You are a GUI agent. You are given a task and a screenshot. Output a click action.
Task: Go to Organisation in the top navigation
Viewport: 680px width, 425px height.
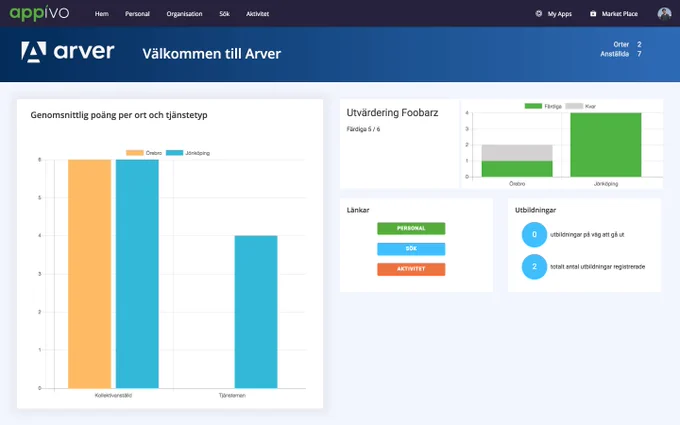[x=184, y=14]
